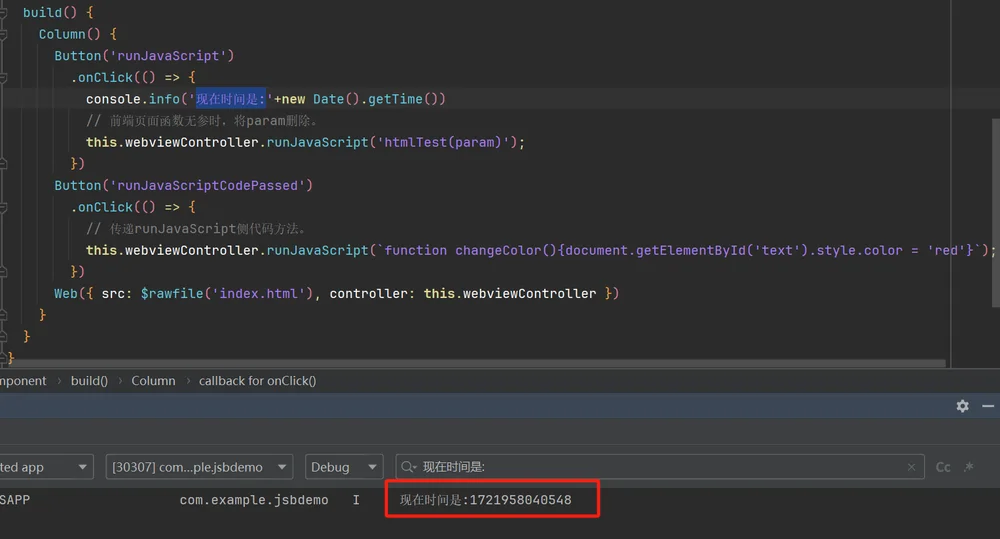Open the com...ple.jsbdemo process dropdown
Screen dimensions: 1000x539
click(199, 467)
